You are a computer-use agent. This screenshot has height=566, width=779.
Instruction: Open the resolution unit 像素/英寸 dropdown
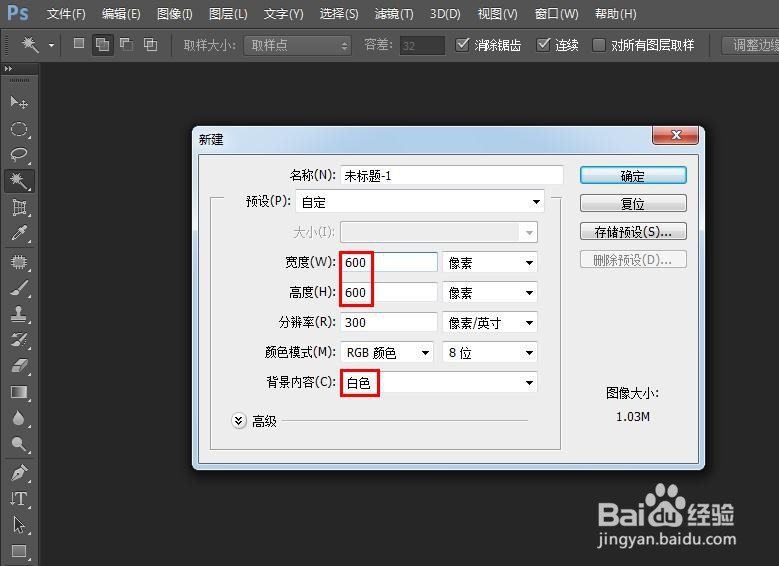(489, 323)
